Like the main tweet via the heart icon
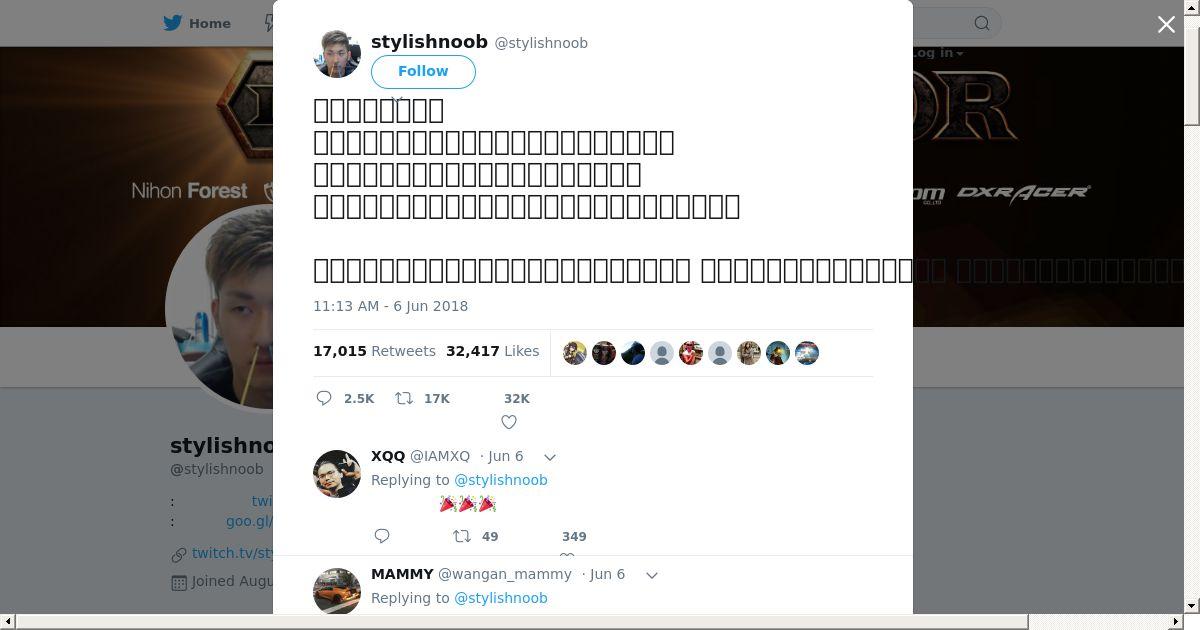The image size is (1200, 630). tap(509, 422)
